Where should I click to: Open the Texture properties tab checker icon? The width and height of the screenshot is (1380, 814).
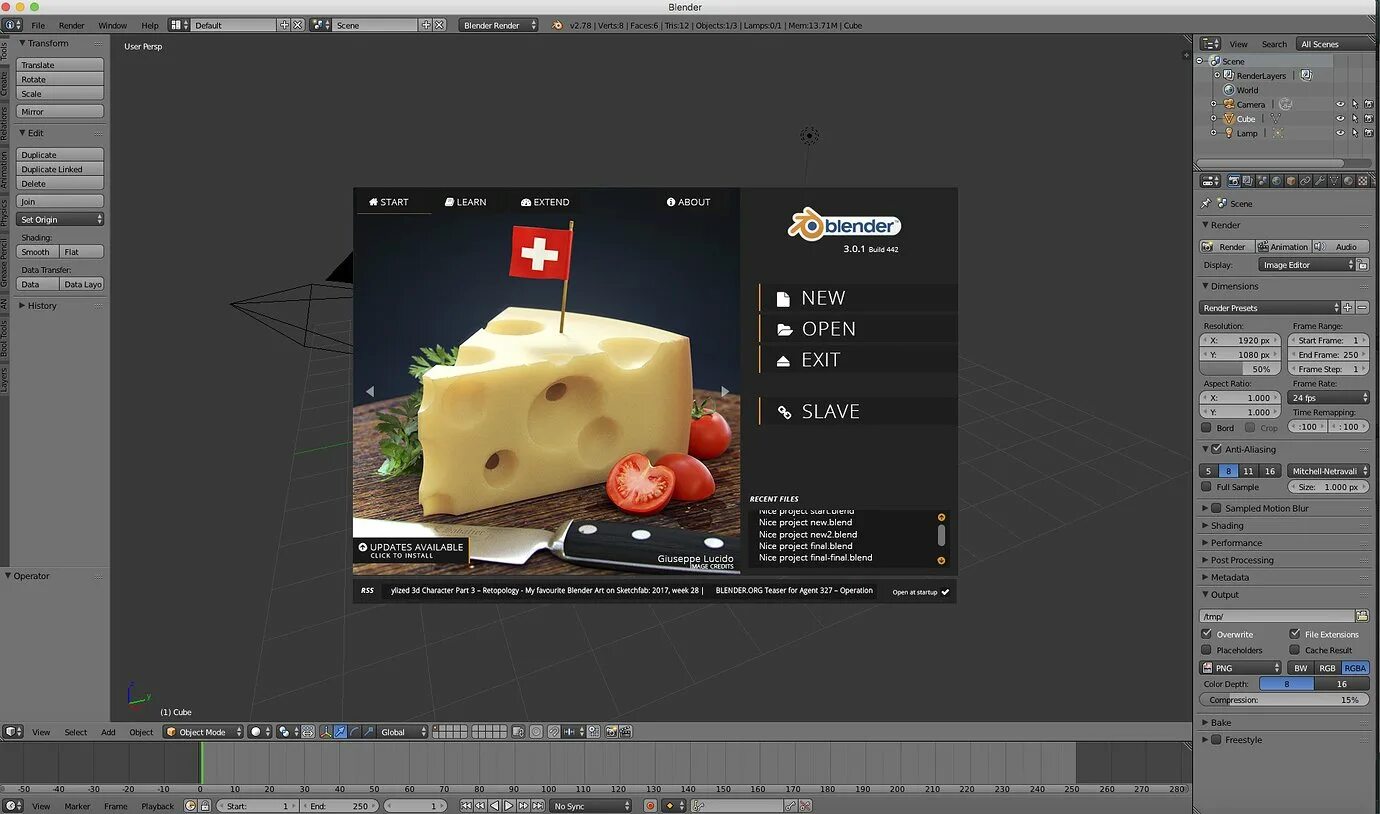pos(1363,181)
